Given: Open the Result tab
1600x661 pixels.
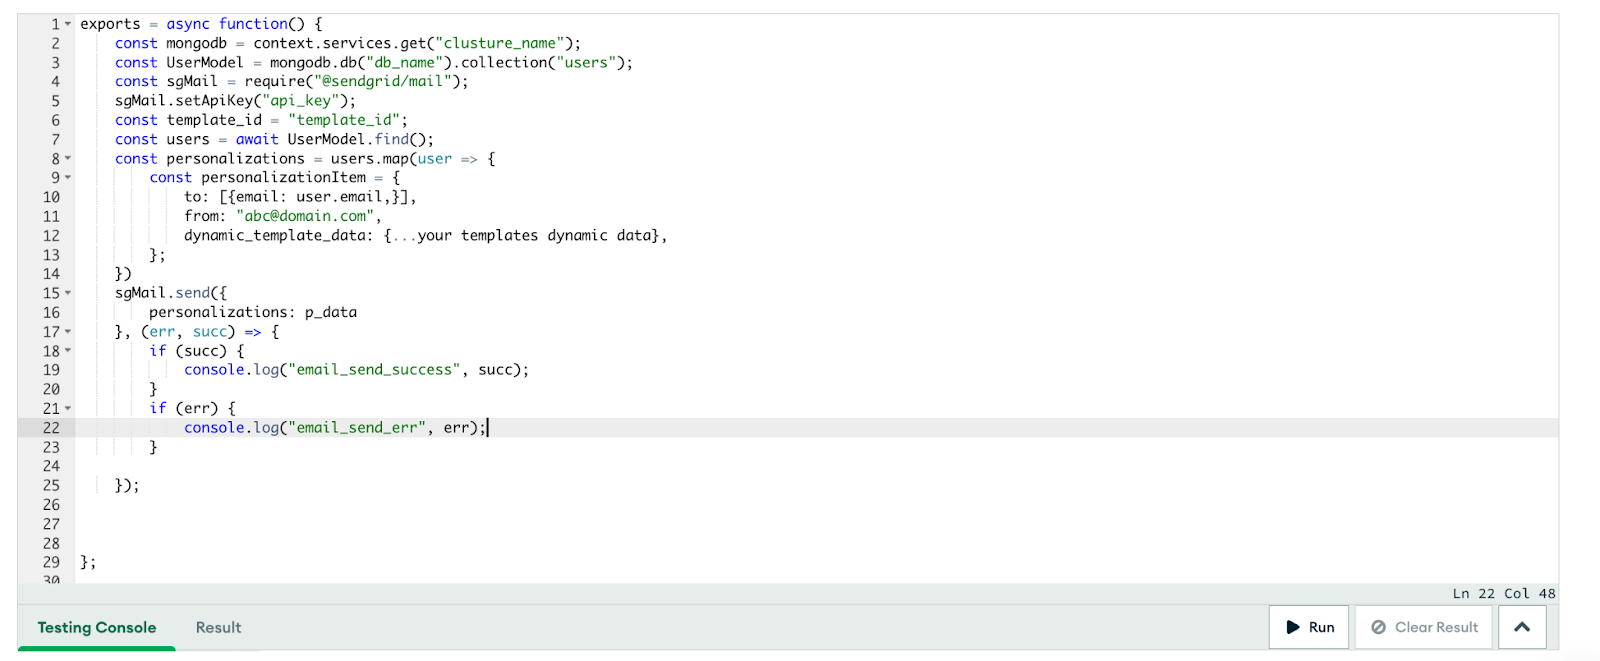Looking at the screenshot, I should tap(218, 627).
